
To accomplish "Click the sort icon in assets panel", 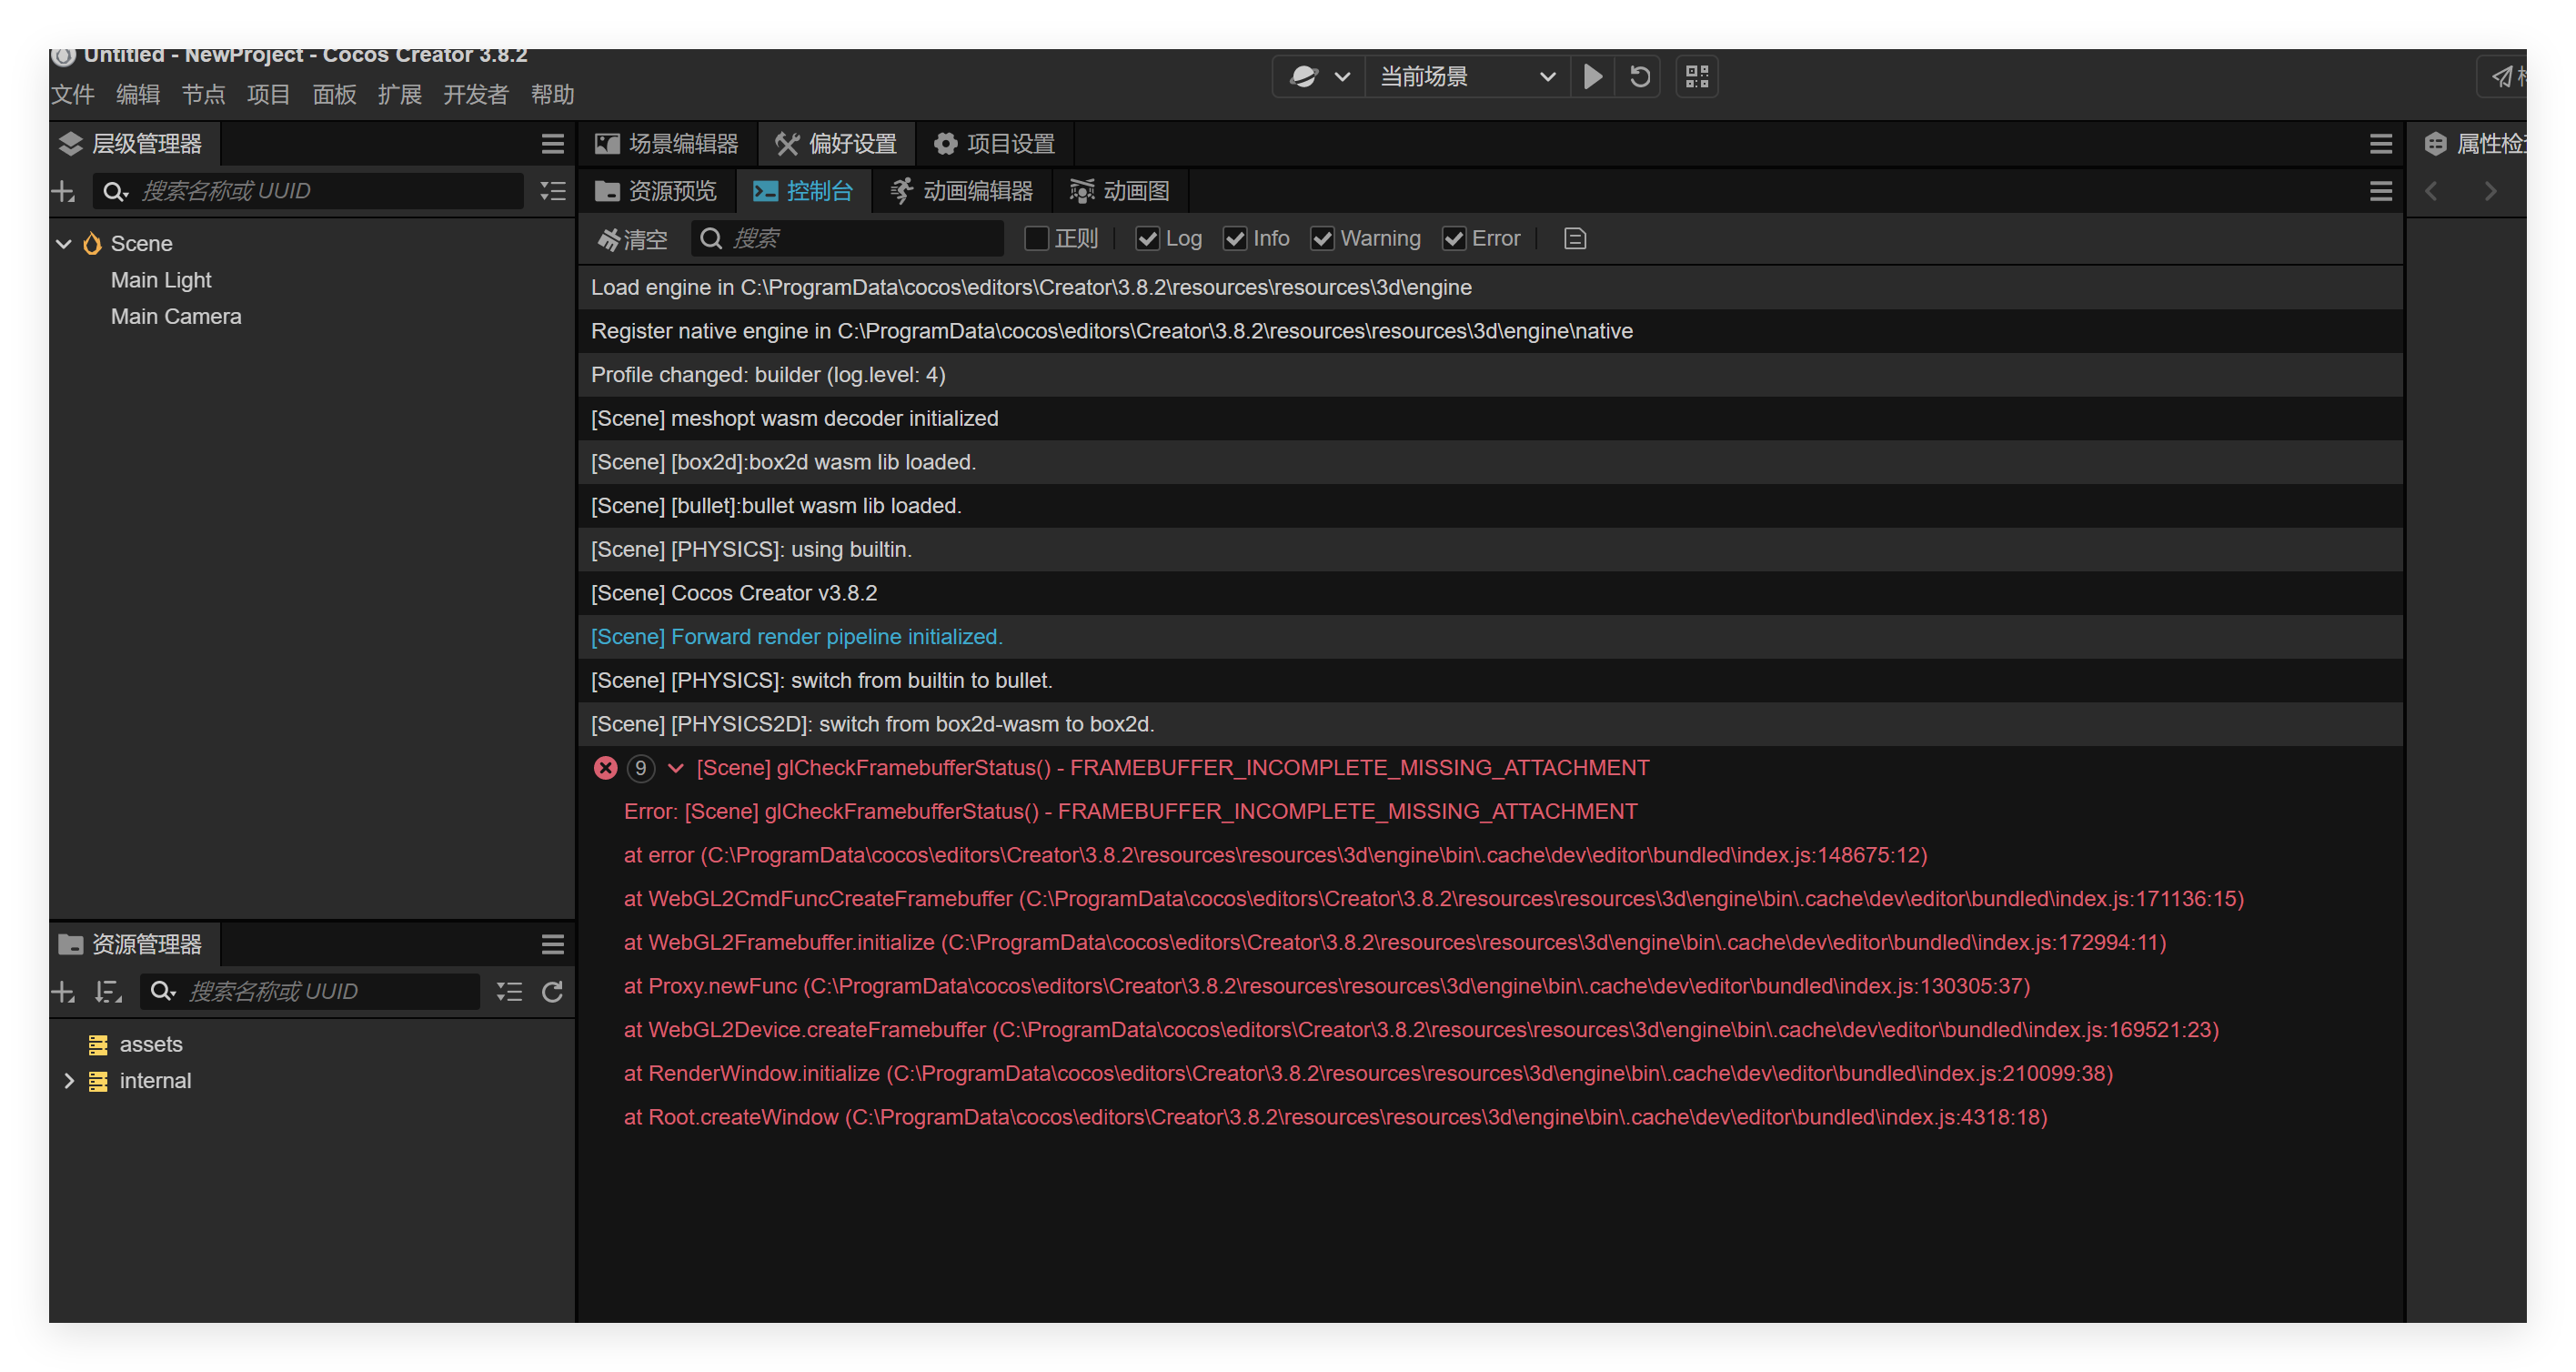I will [108, 991].
